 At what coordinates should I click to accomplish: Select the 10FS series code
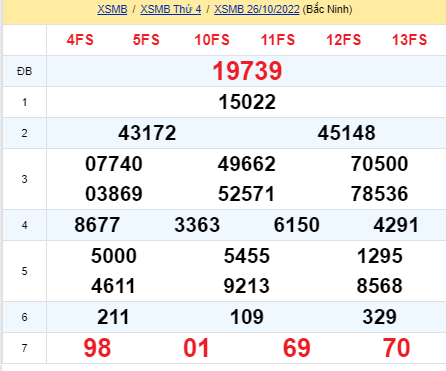click(212, 40)
